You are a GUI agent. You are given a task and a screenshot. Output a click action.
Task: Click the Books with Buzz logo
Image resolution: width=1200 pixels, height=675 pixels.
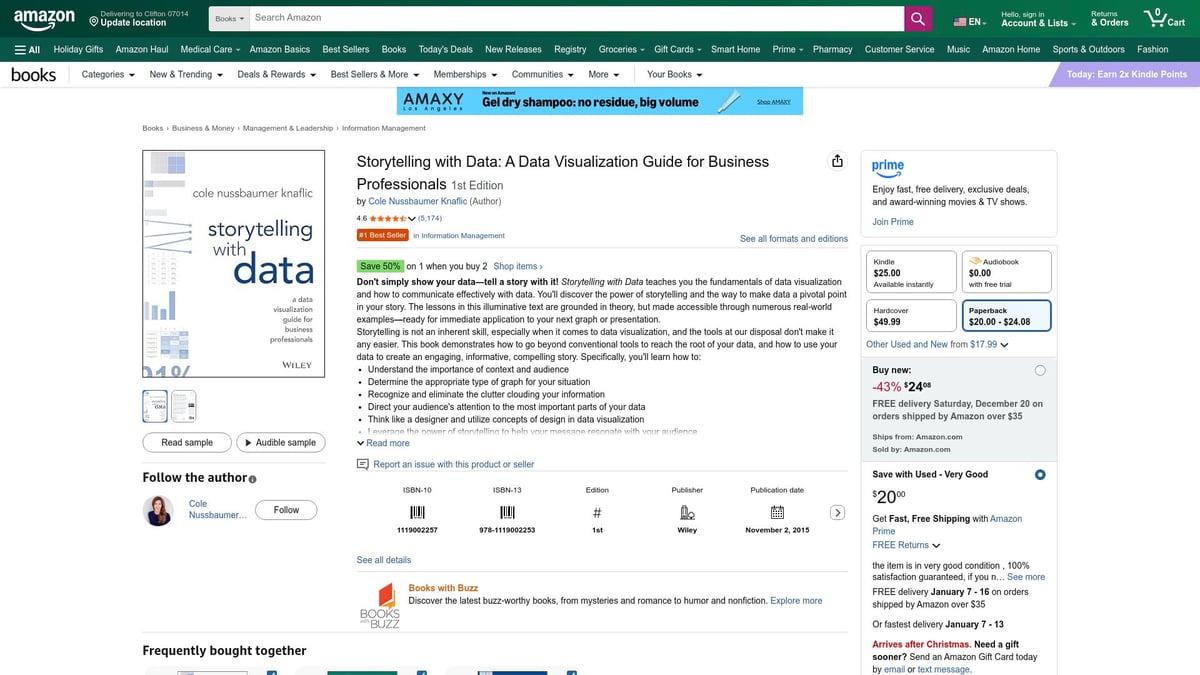click(x=379, y=605)
